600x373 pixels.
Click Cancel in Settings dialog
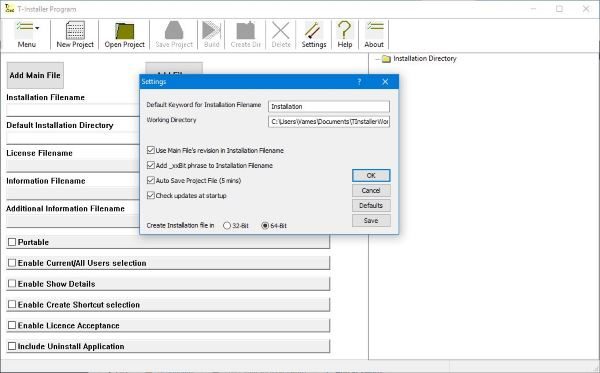pos(371,191)
